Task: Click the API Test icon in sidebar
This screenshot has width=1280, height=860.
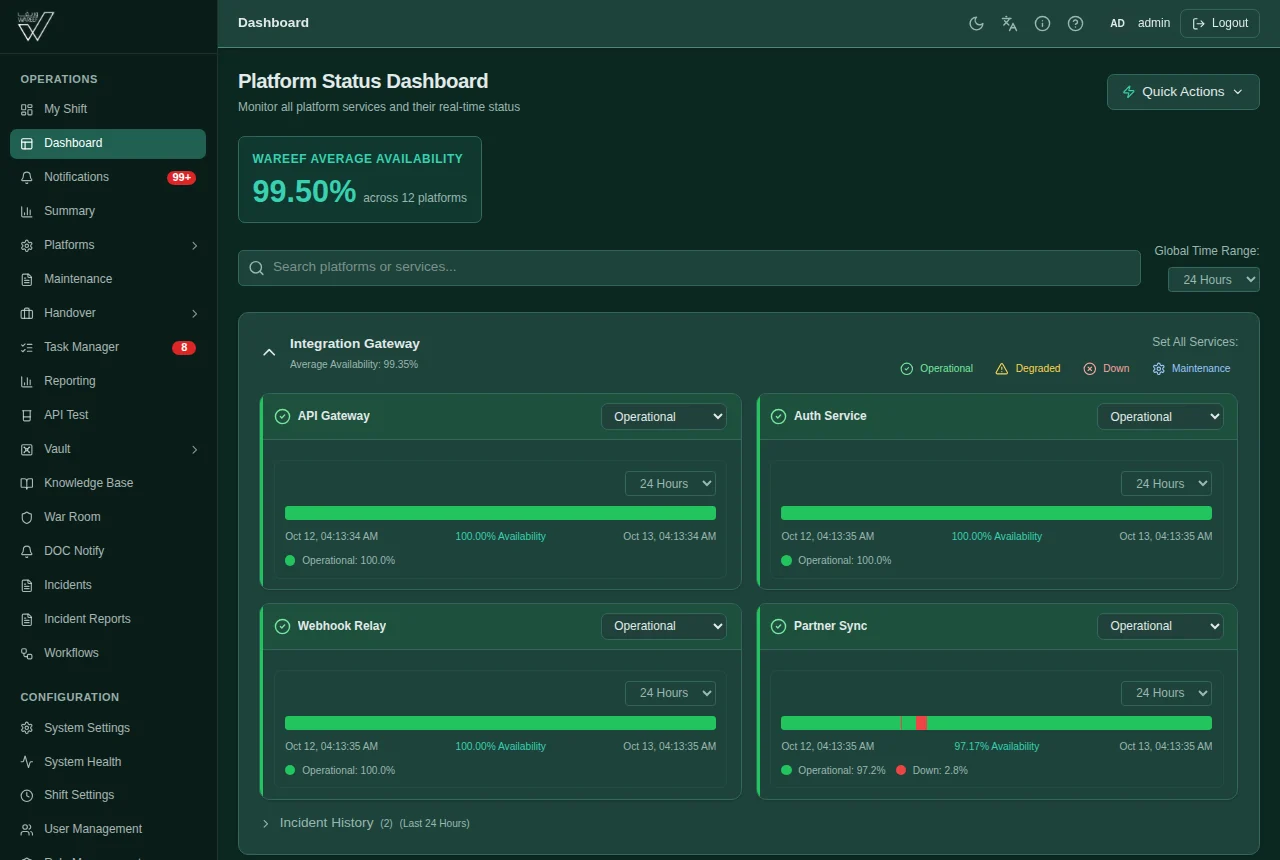Action: tap(27, 415)
